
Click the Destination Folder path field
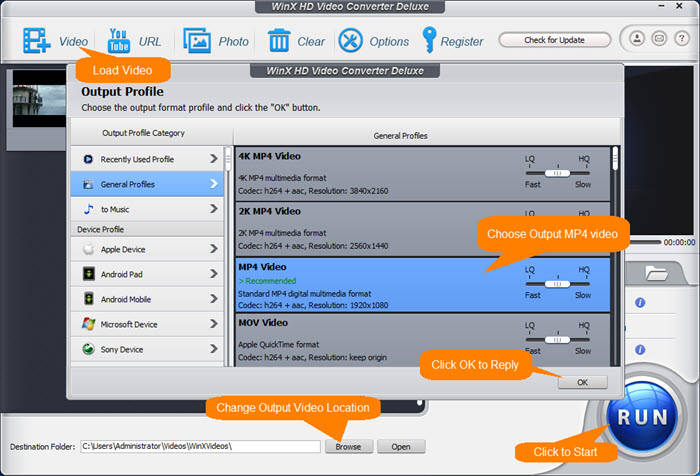pyautogui.click(x=200, y=446)
